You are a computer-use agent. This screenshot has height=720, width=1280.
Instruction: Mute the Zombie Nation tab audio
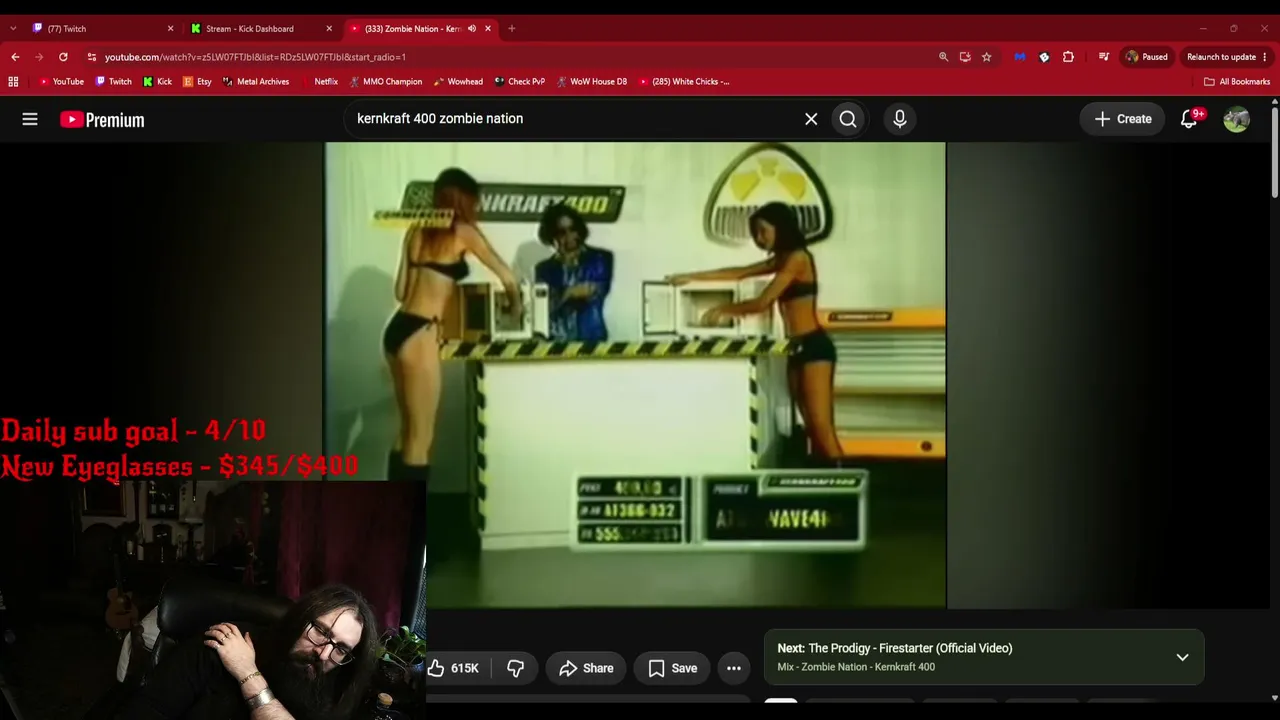(x=472, y=29)
